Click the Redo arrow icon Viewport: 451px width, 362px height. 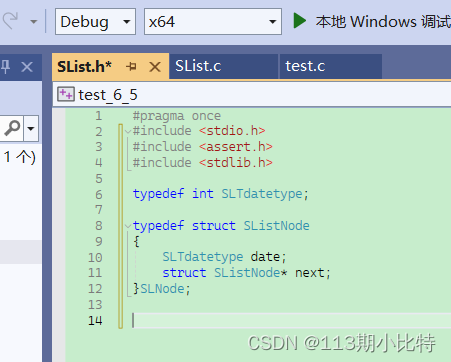pos(10,21)
